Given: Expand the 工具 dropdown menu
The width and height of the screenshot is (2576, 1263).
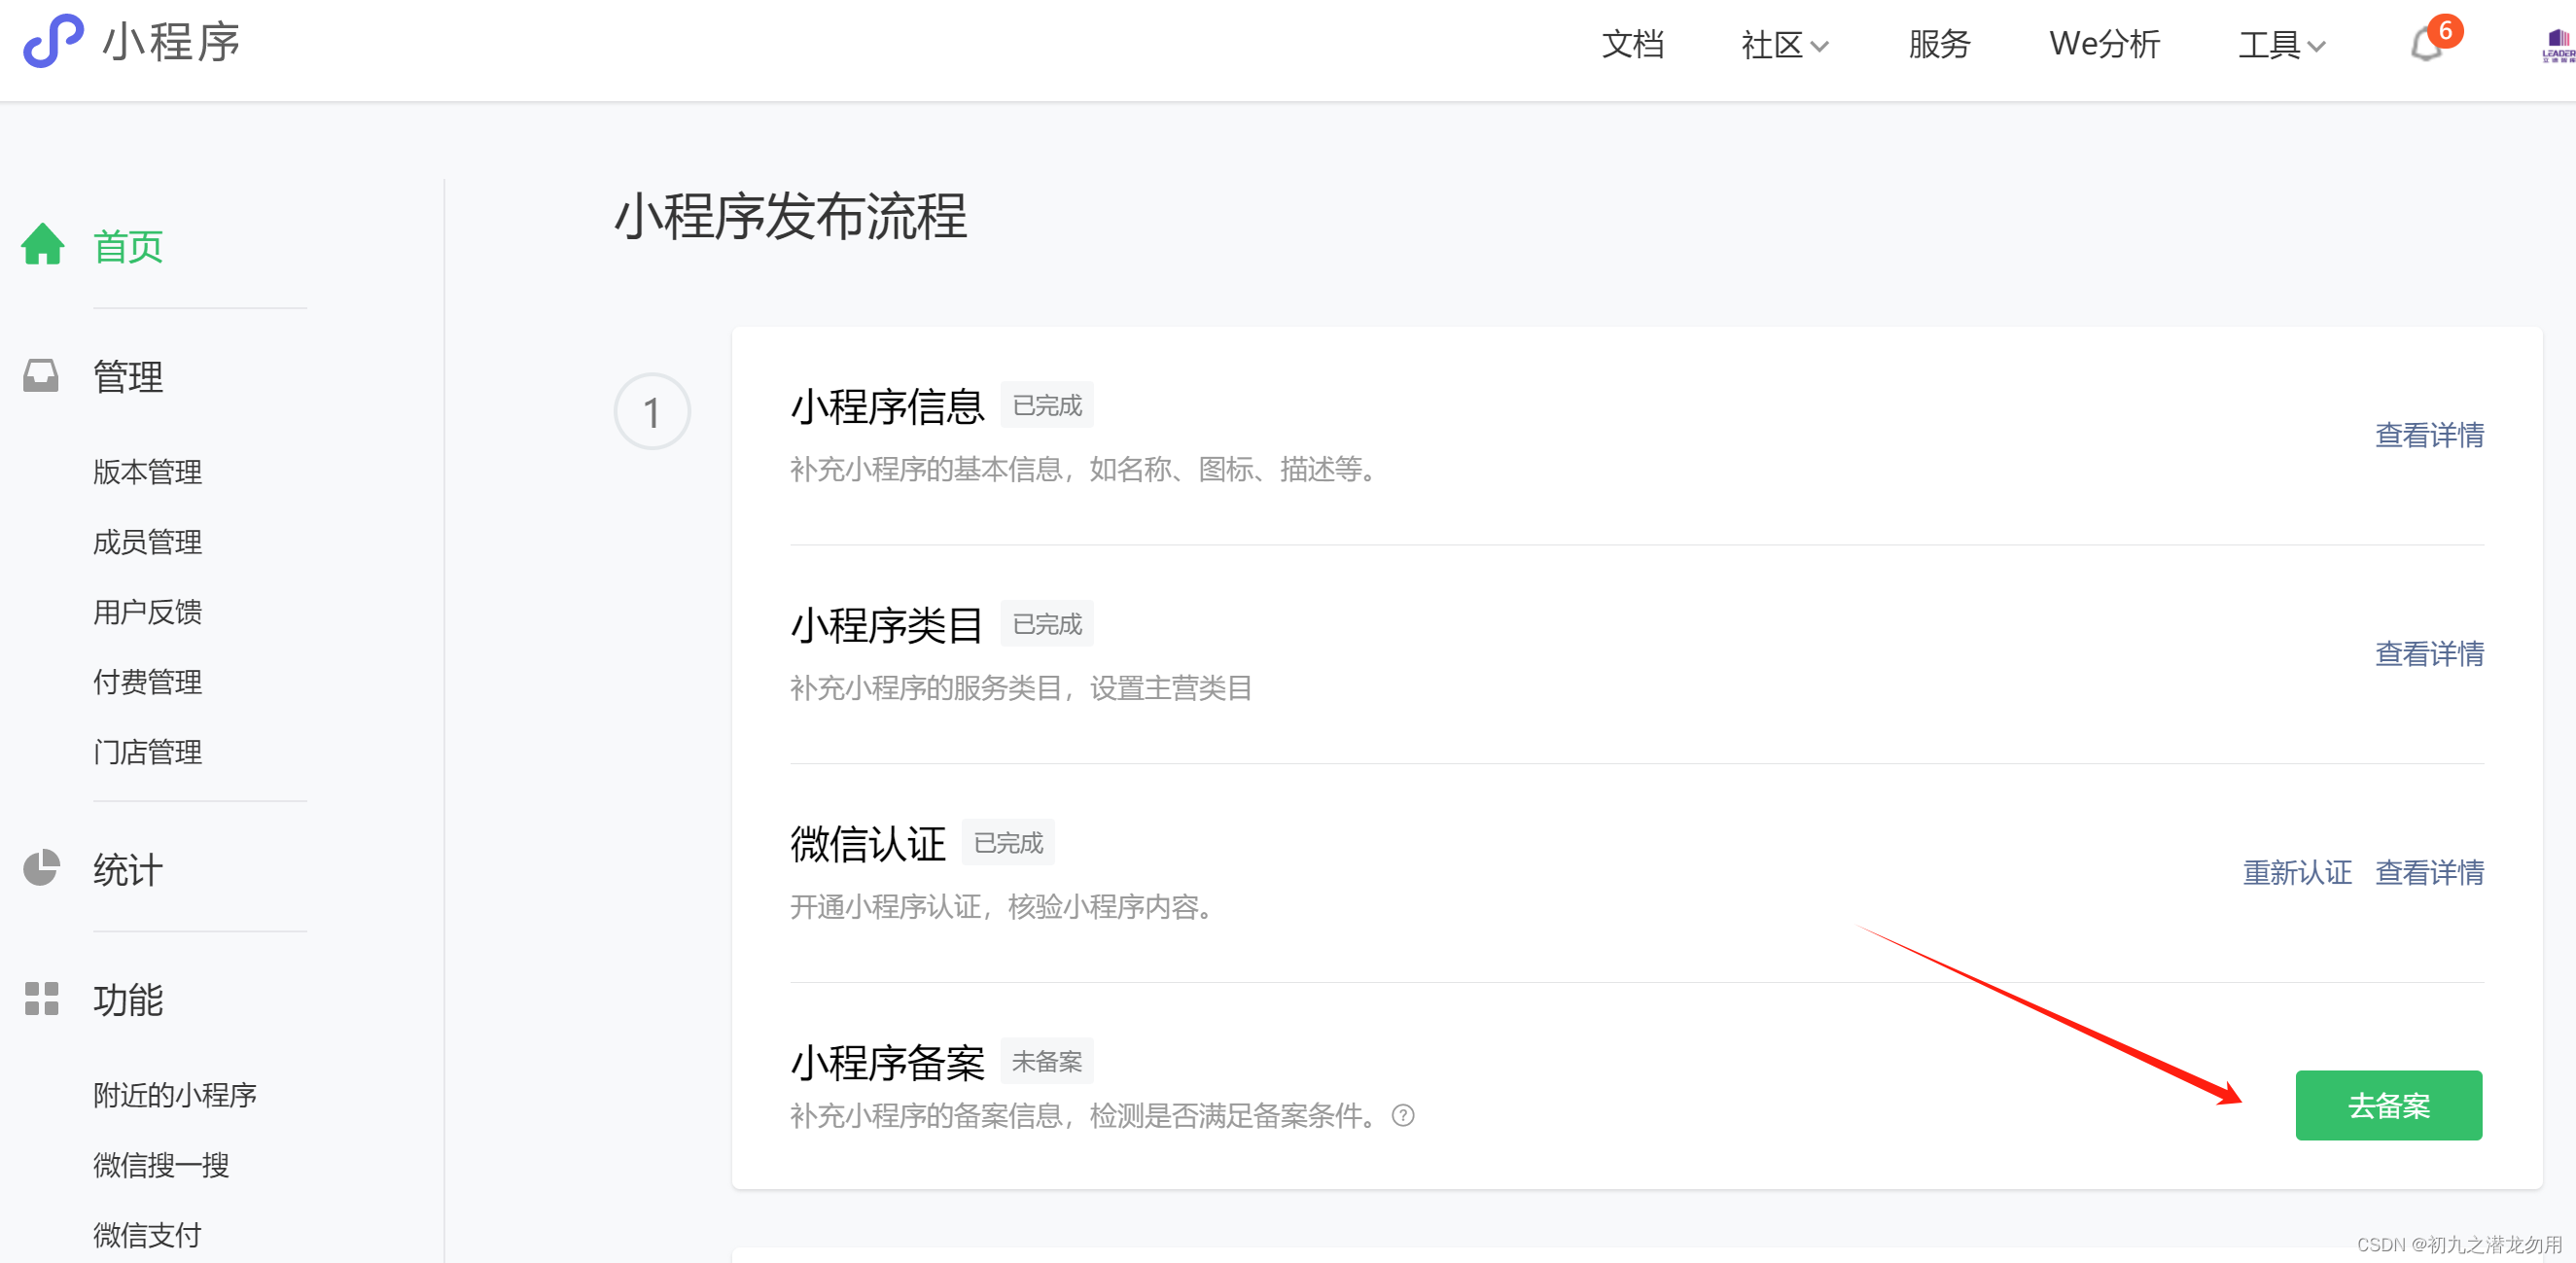Looking at the screenshot, I should tap(2281, 45).
